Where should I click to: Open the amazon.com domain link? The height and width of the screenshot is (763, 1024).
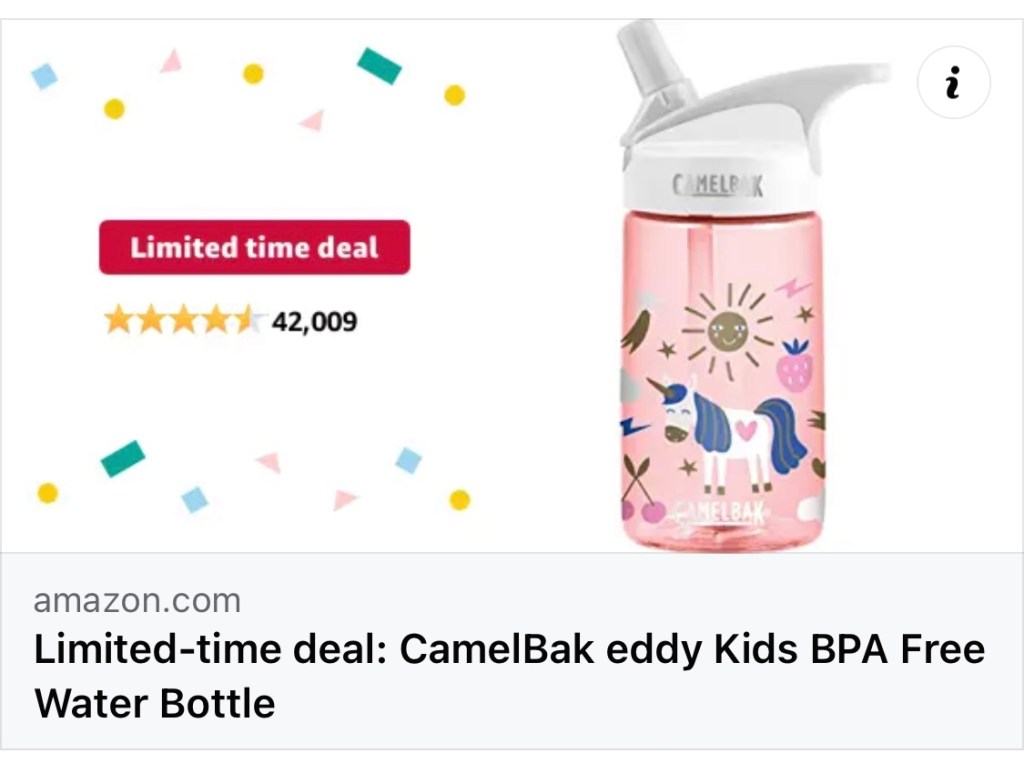click(x=137, y=601)
